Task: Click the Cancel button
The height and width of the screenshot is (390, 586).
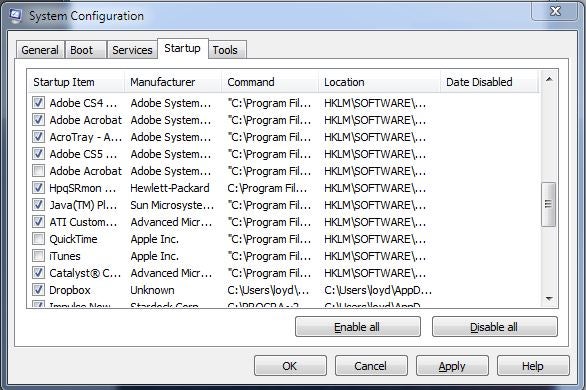Action: [x=371, y=366]
